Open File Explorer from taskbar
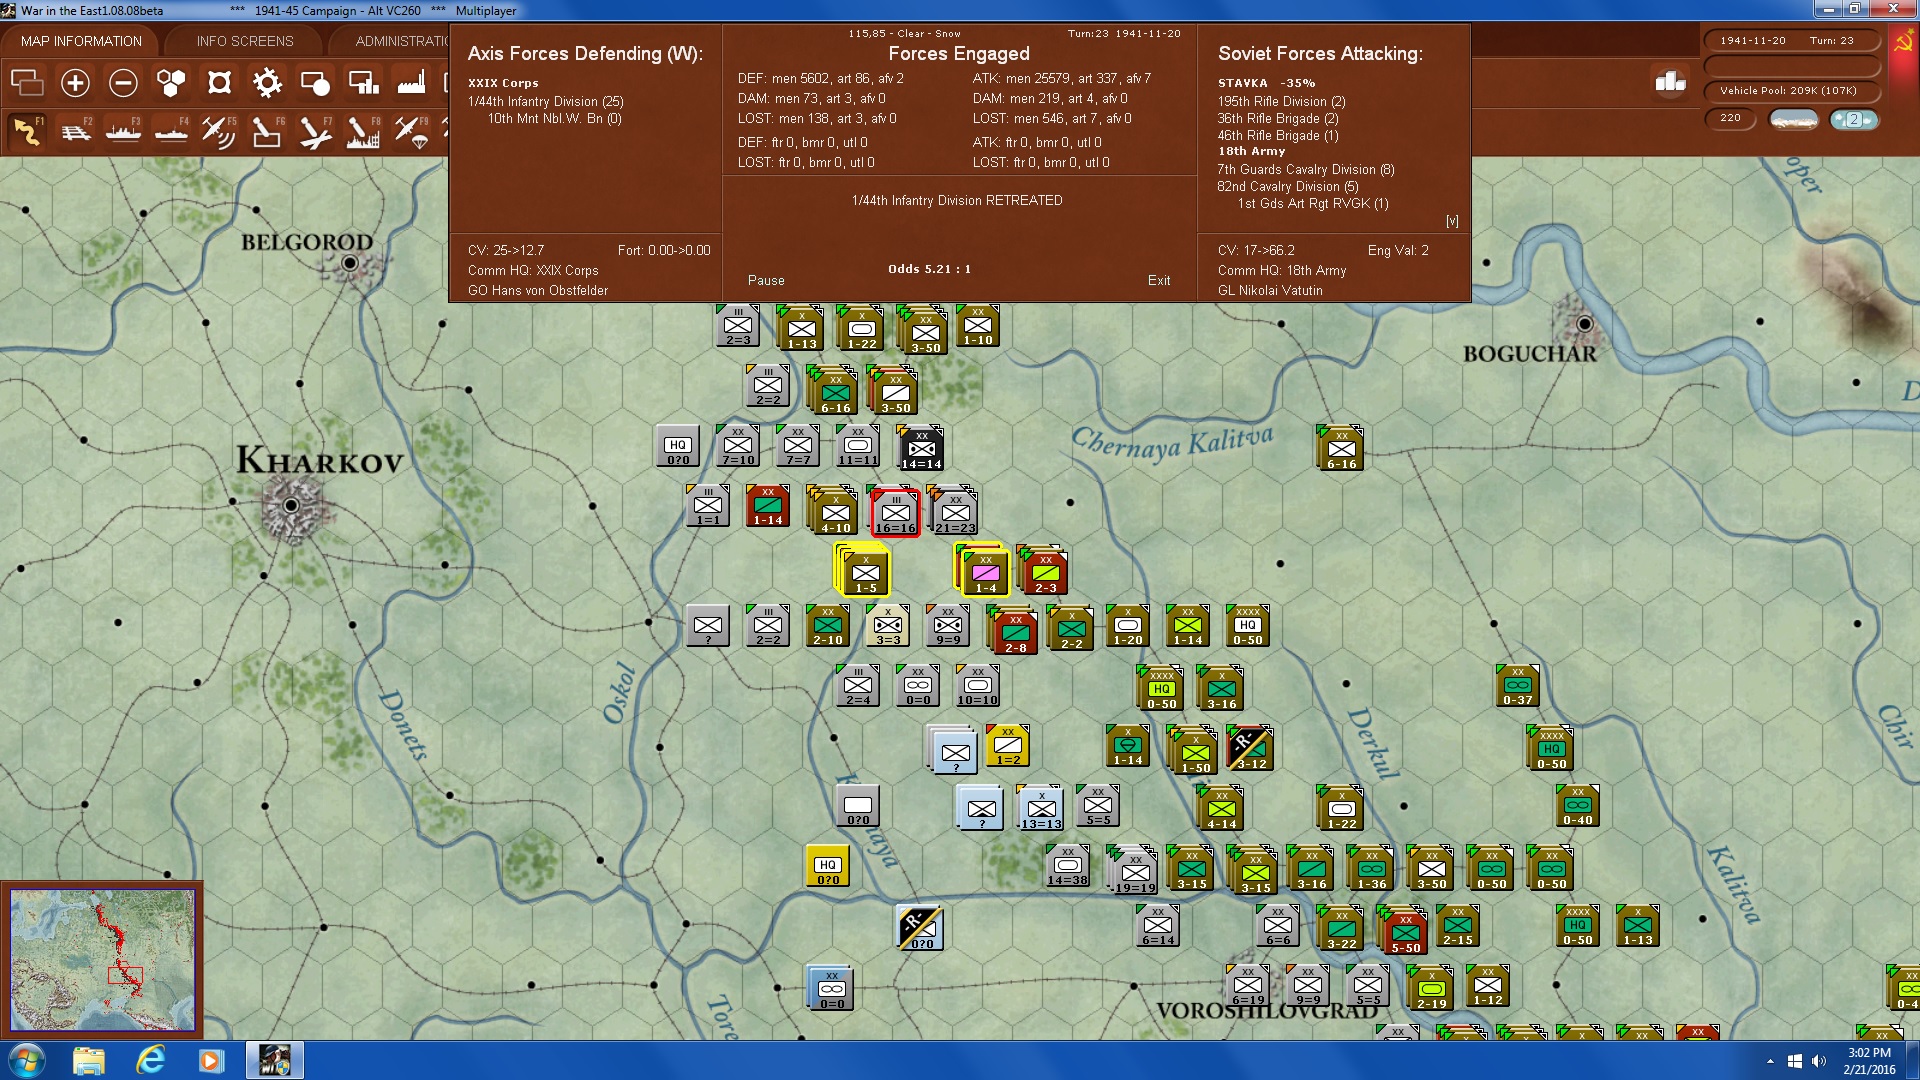 click(x=89, y=1060)
